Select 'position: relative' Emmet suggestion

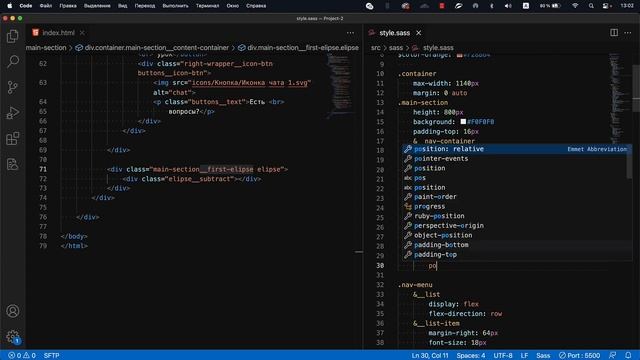pyautogui.click(x=517, y=149)
